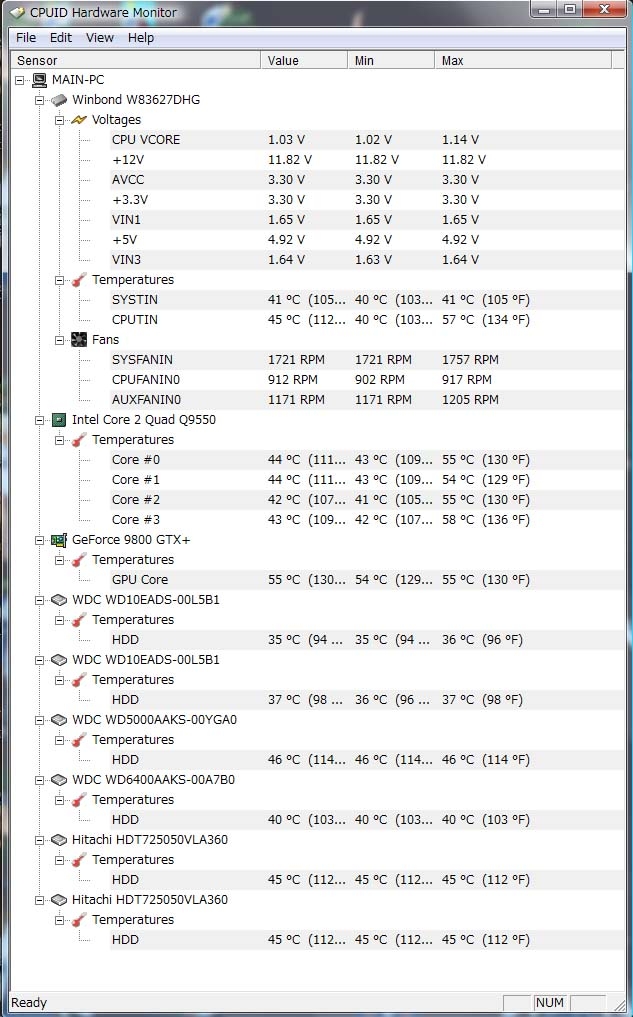The image size is (633, 1017).
Task: Collapse the Fans tree section
Action: click(59, 340)
